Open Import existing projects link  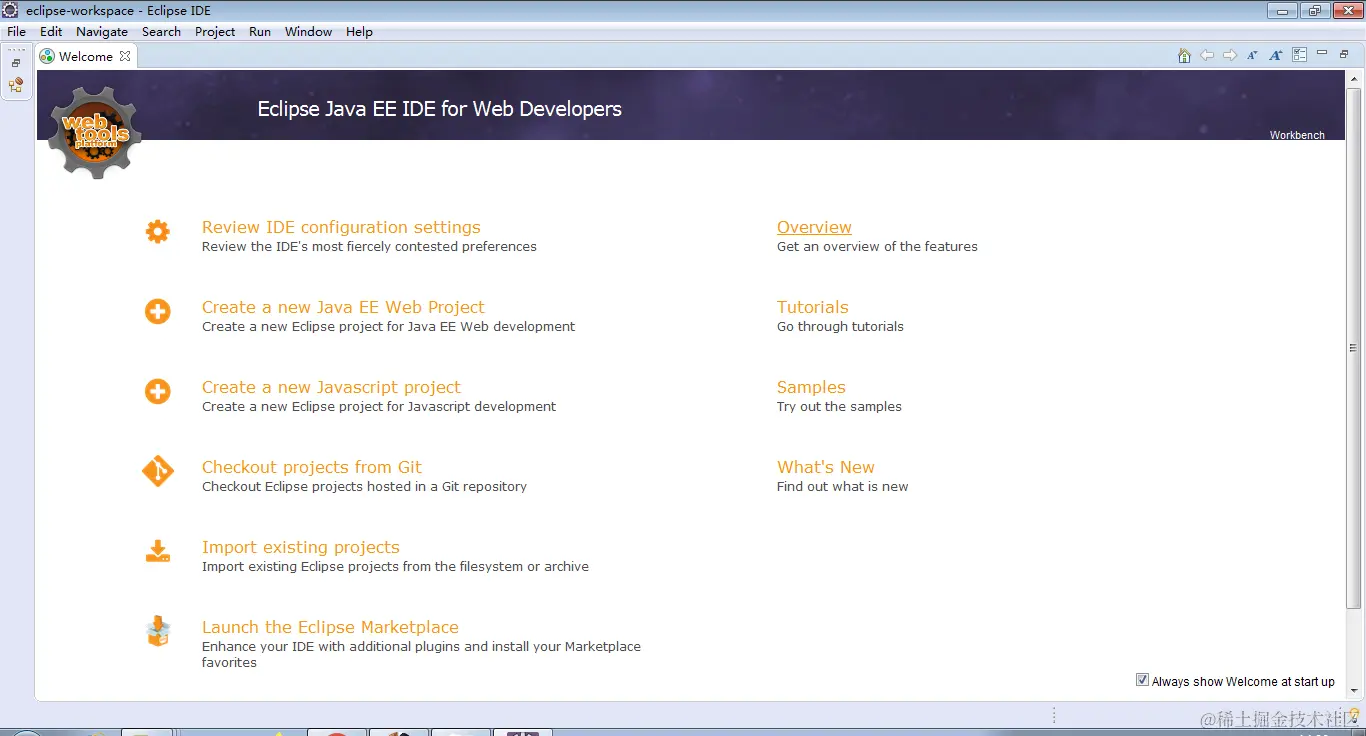(x=301, y=547)
